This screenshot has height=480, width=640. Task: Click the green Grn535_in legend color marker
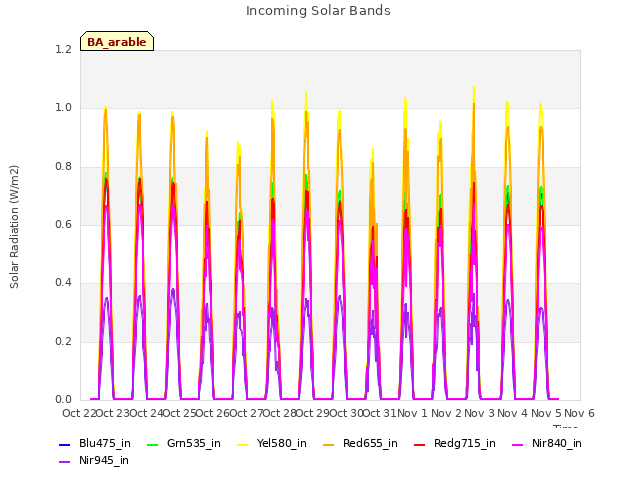(x=152, y=444)
